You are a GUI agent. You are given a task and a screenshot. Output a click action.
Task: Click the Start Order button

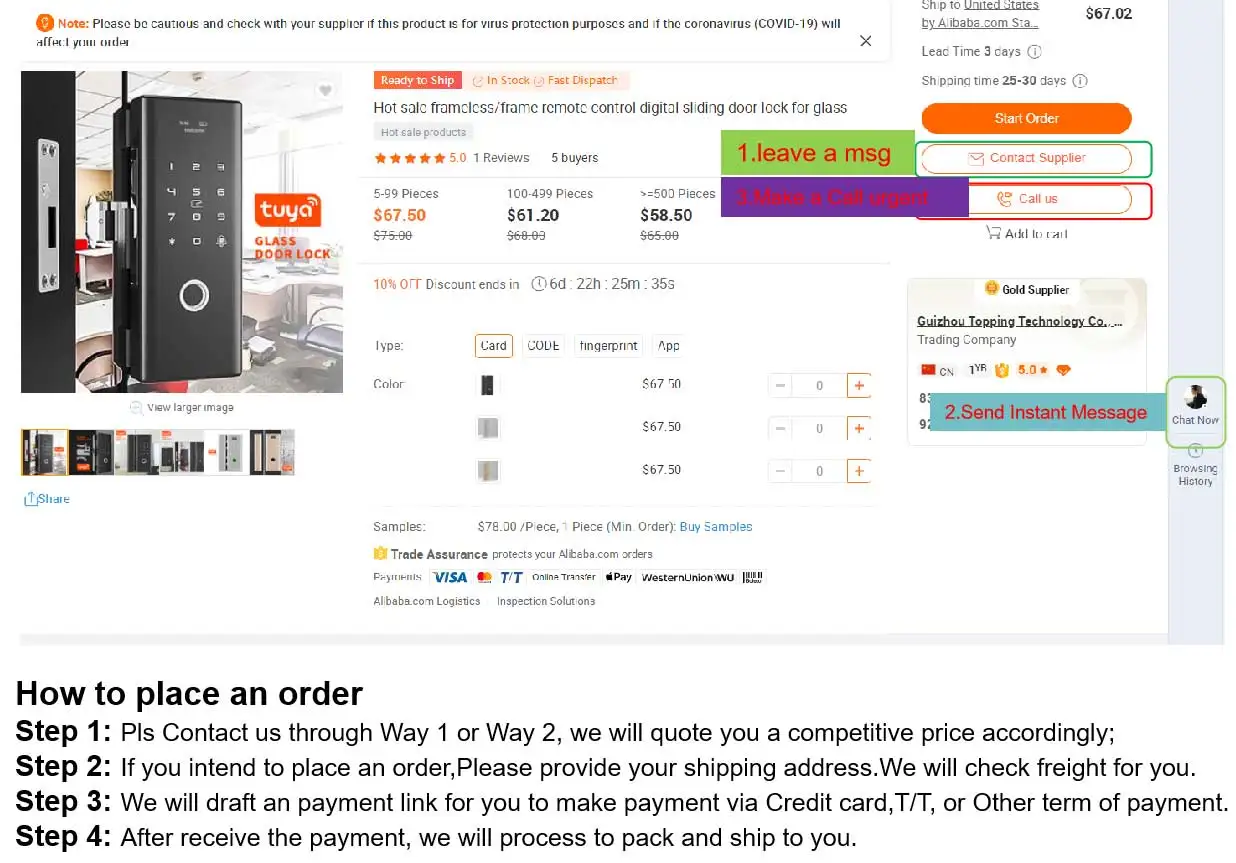(x=1026, y=118)
